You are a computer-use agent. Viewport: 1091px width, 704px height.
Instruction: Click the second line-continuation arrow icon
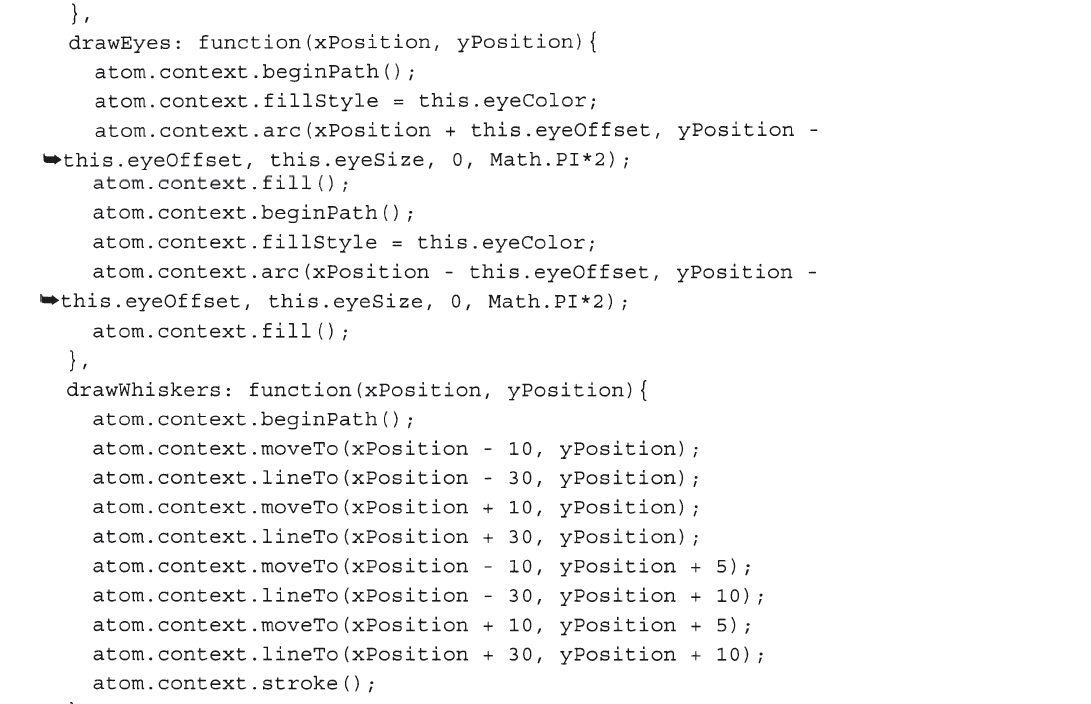point(49,301)
